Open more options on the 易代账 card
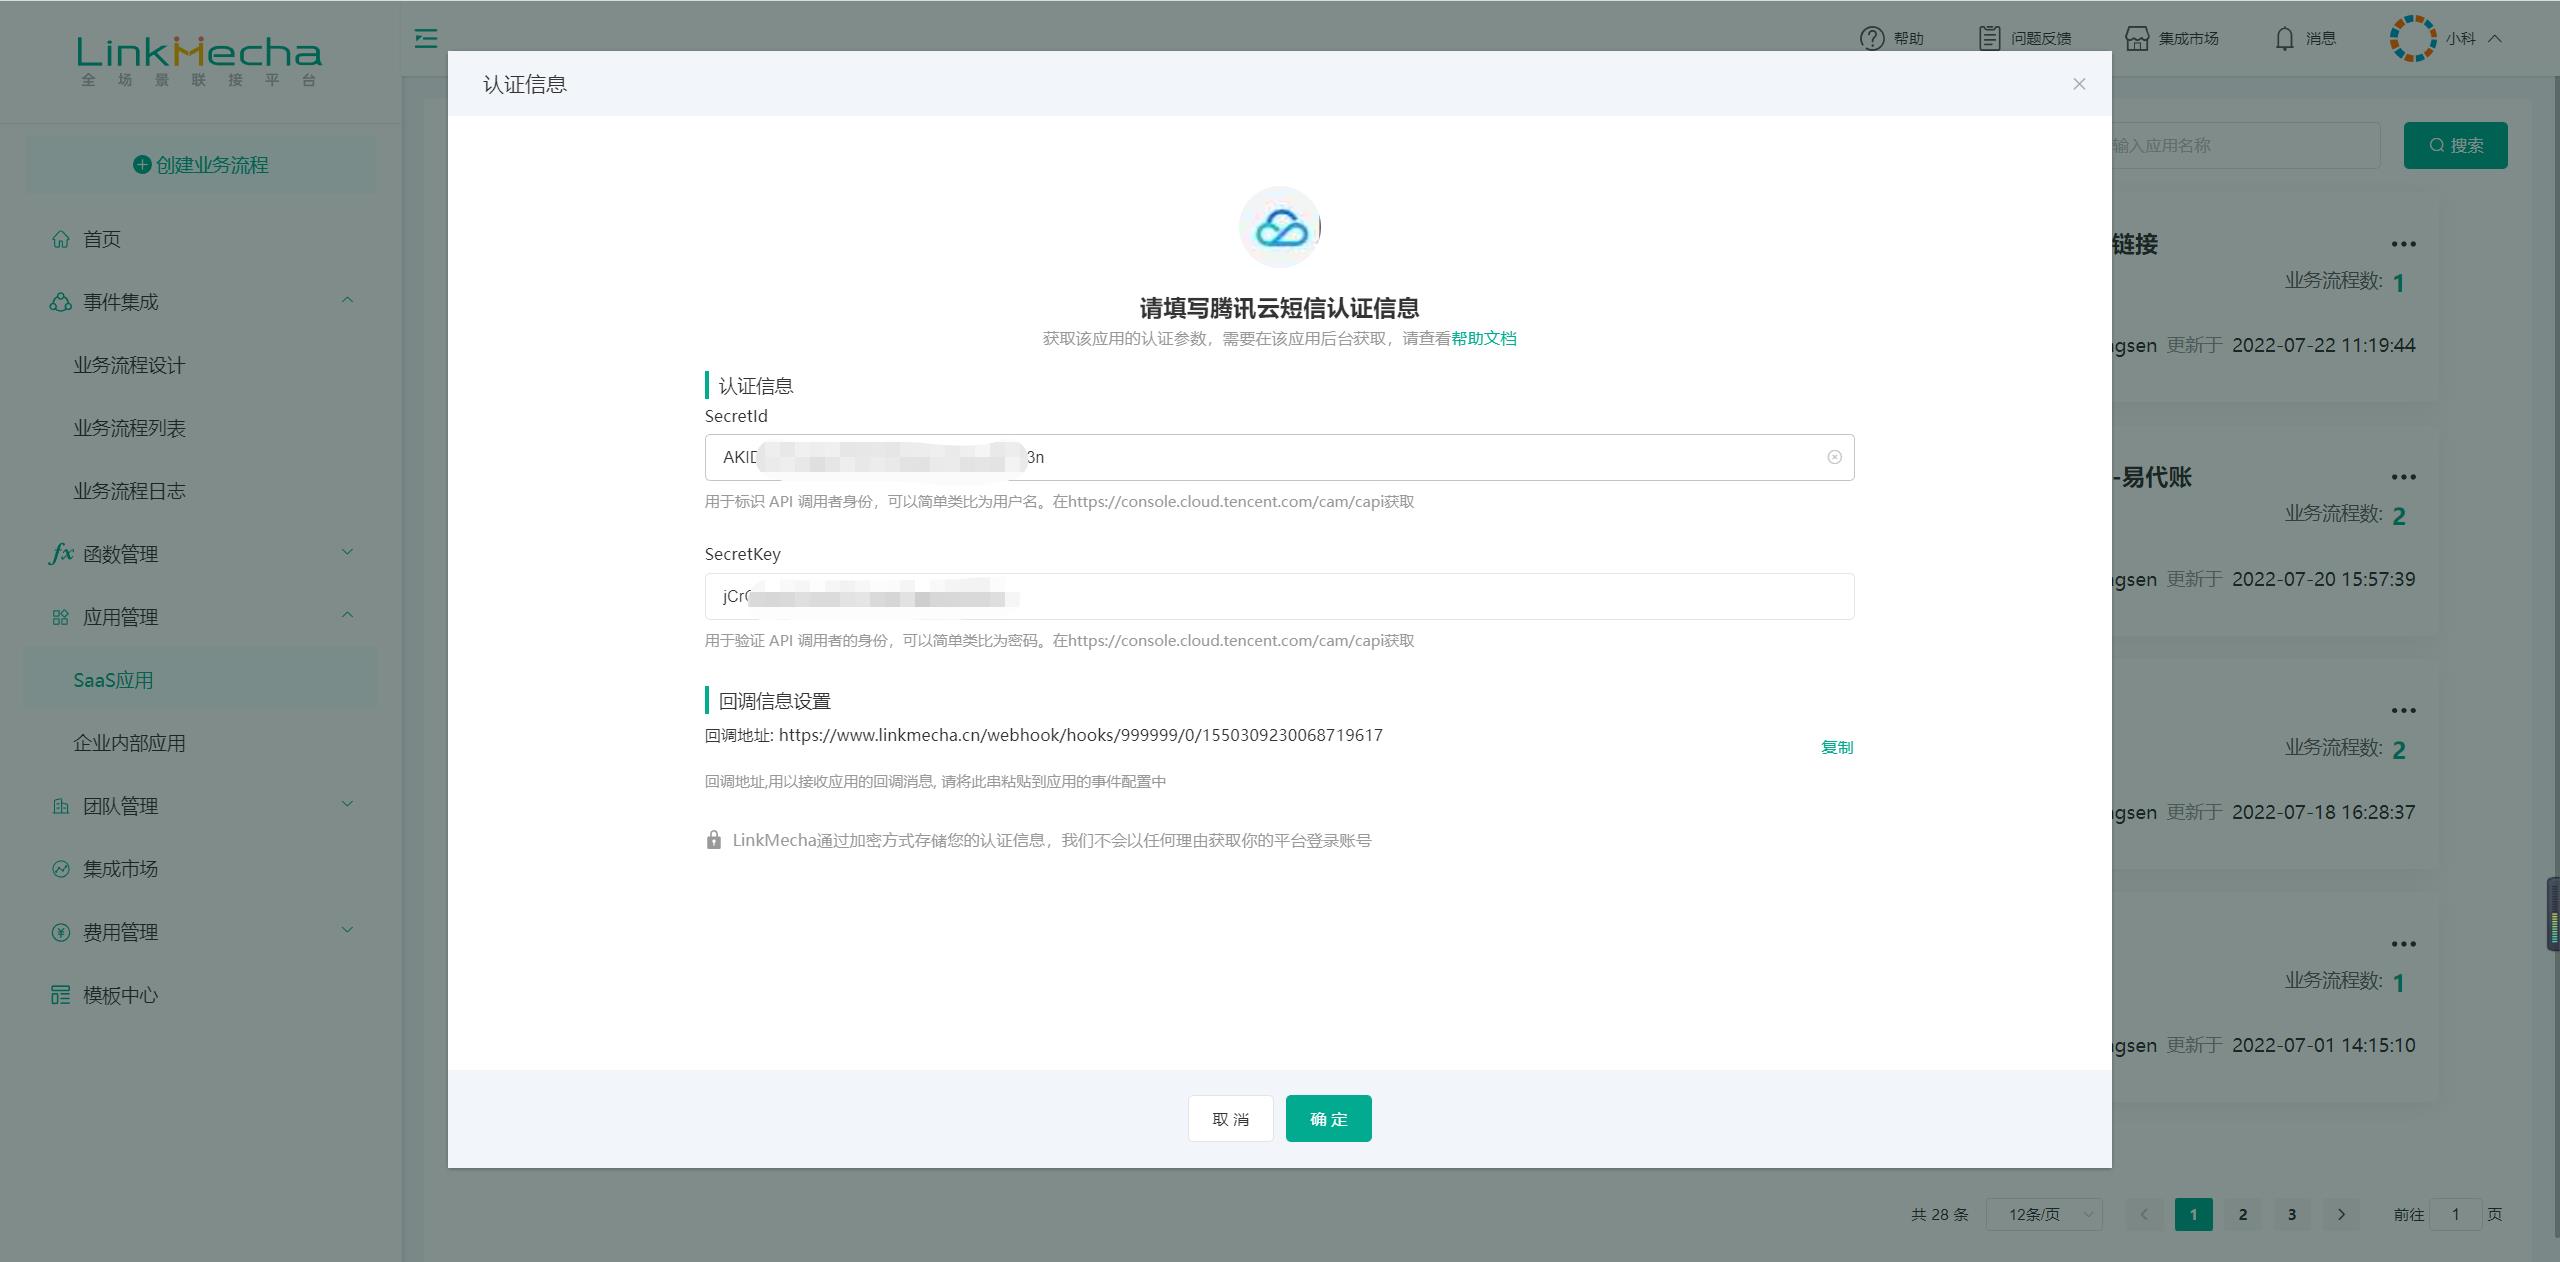 click(x=2403, y=477)
